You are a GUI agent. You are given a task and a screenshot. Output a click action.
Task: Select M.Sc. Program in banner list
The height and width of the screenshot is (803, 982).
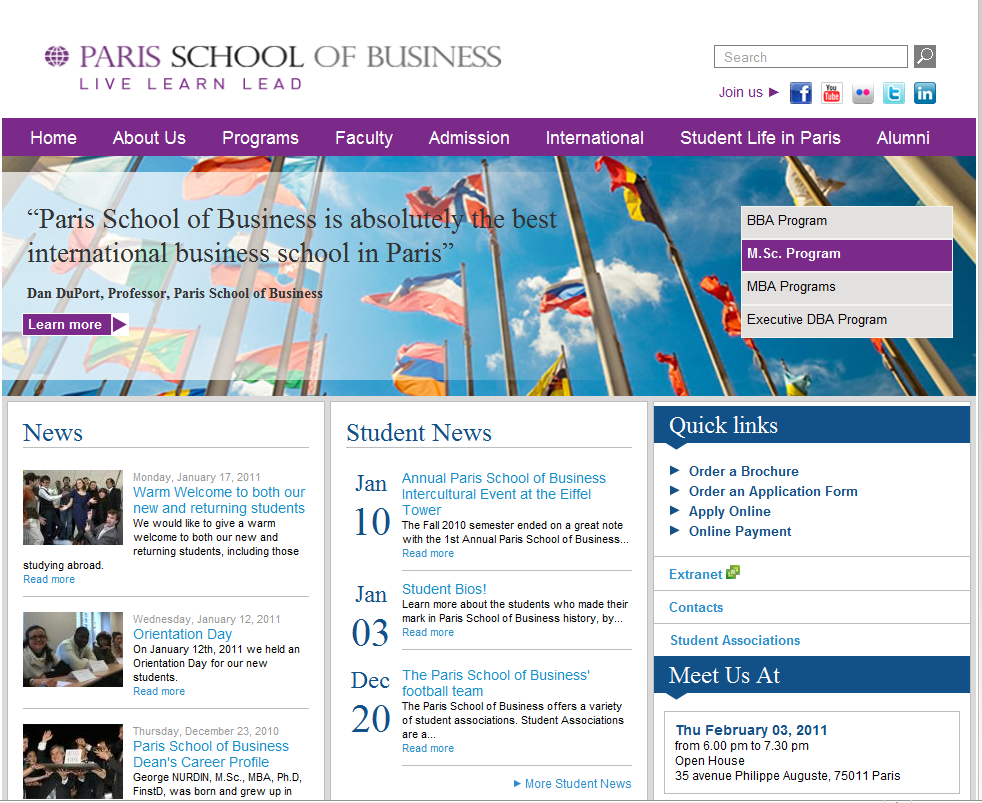point(846,254)
